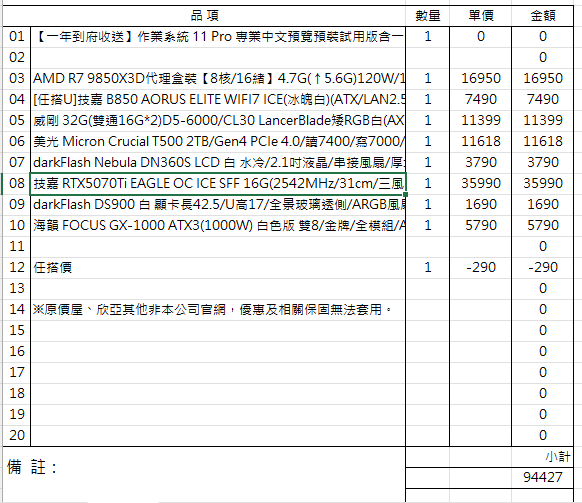This screenshot has height=503, width=582.
Task: Select the 技嘉 B850 AORUS ELITE motherboard cell
Action: (218, 99)
